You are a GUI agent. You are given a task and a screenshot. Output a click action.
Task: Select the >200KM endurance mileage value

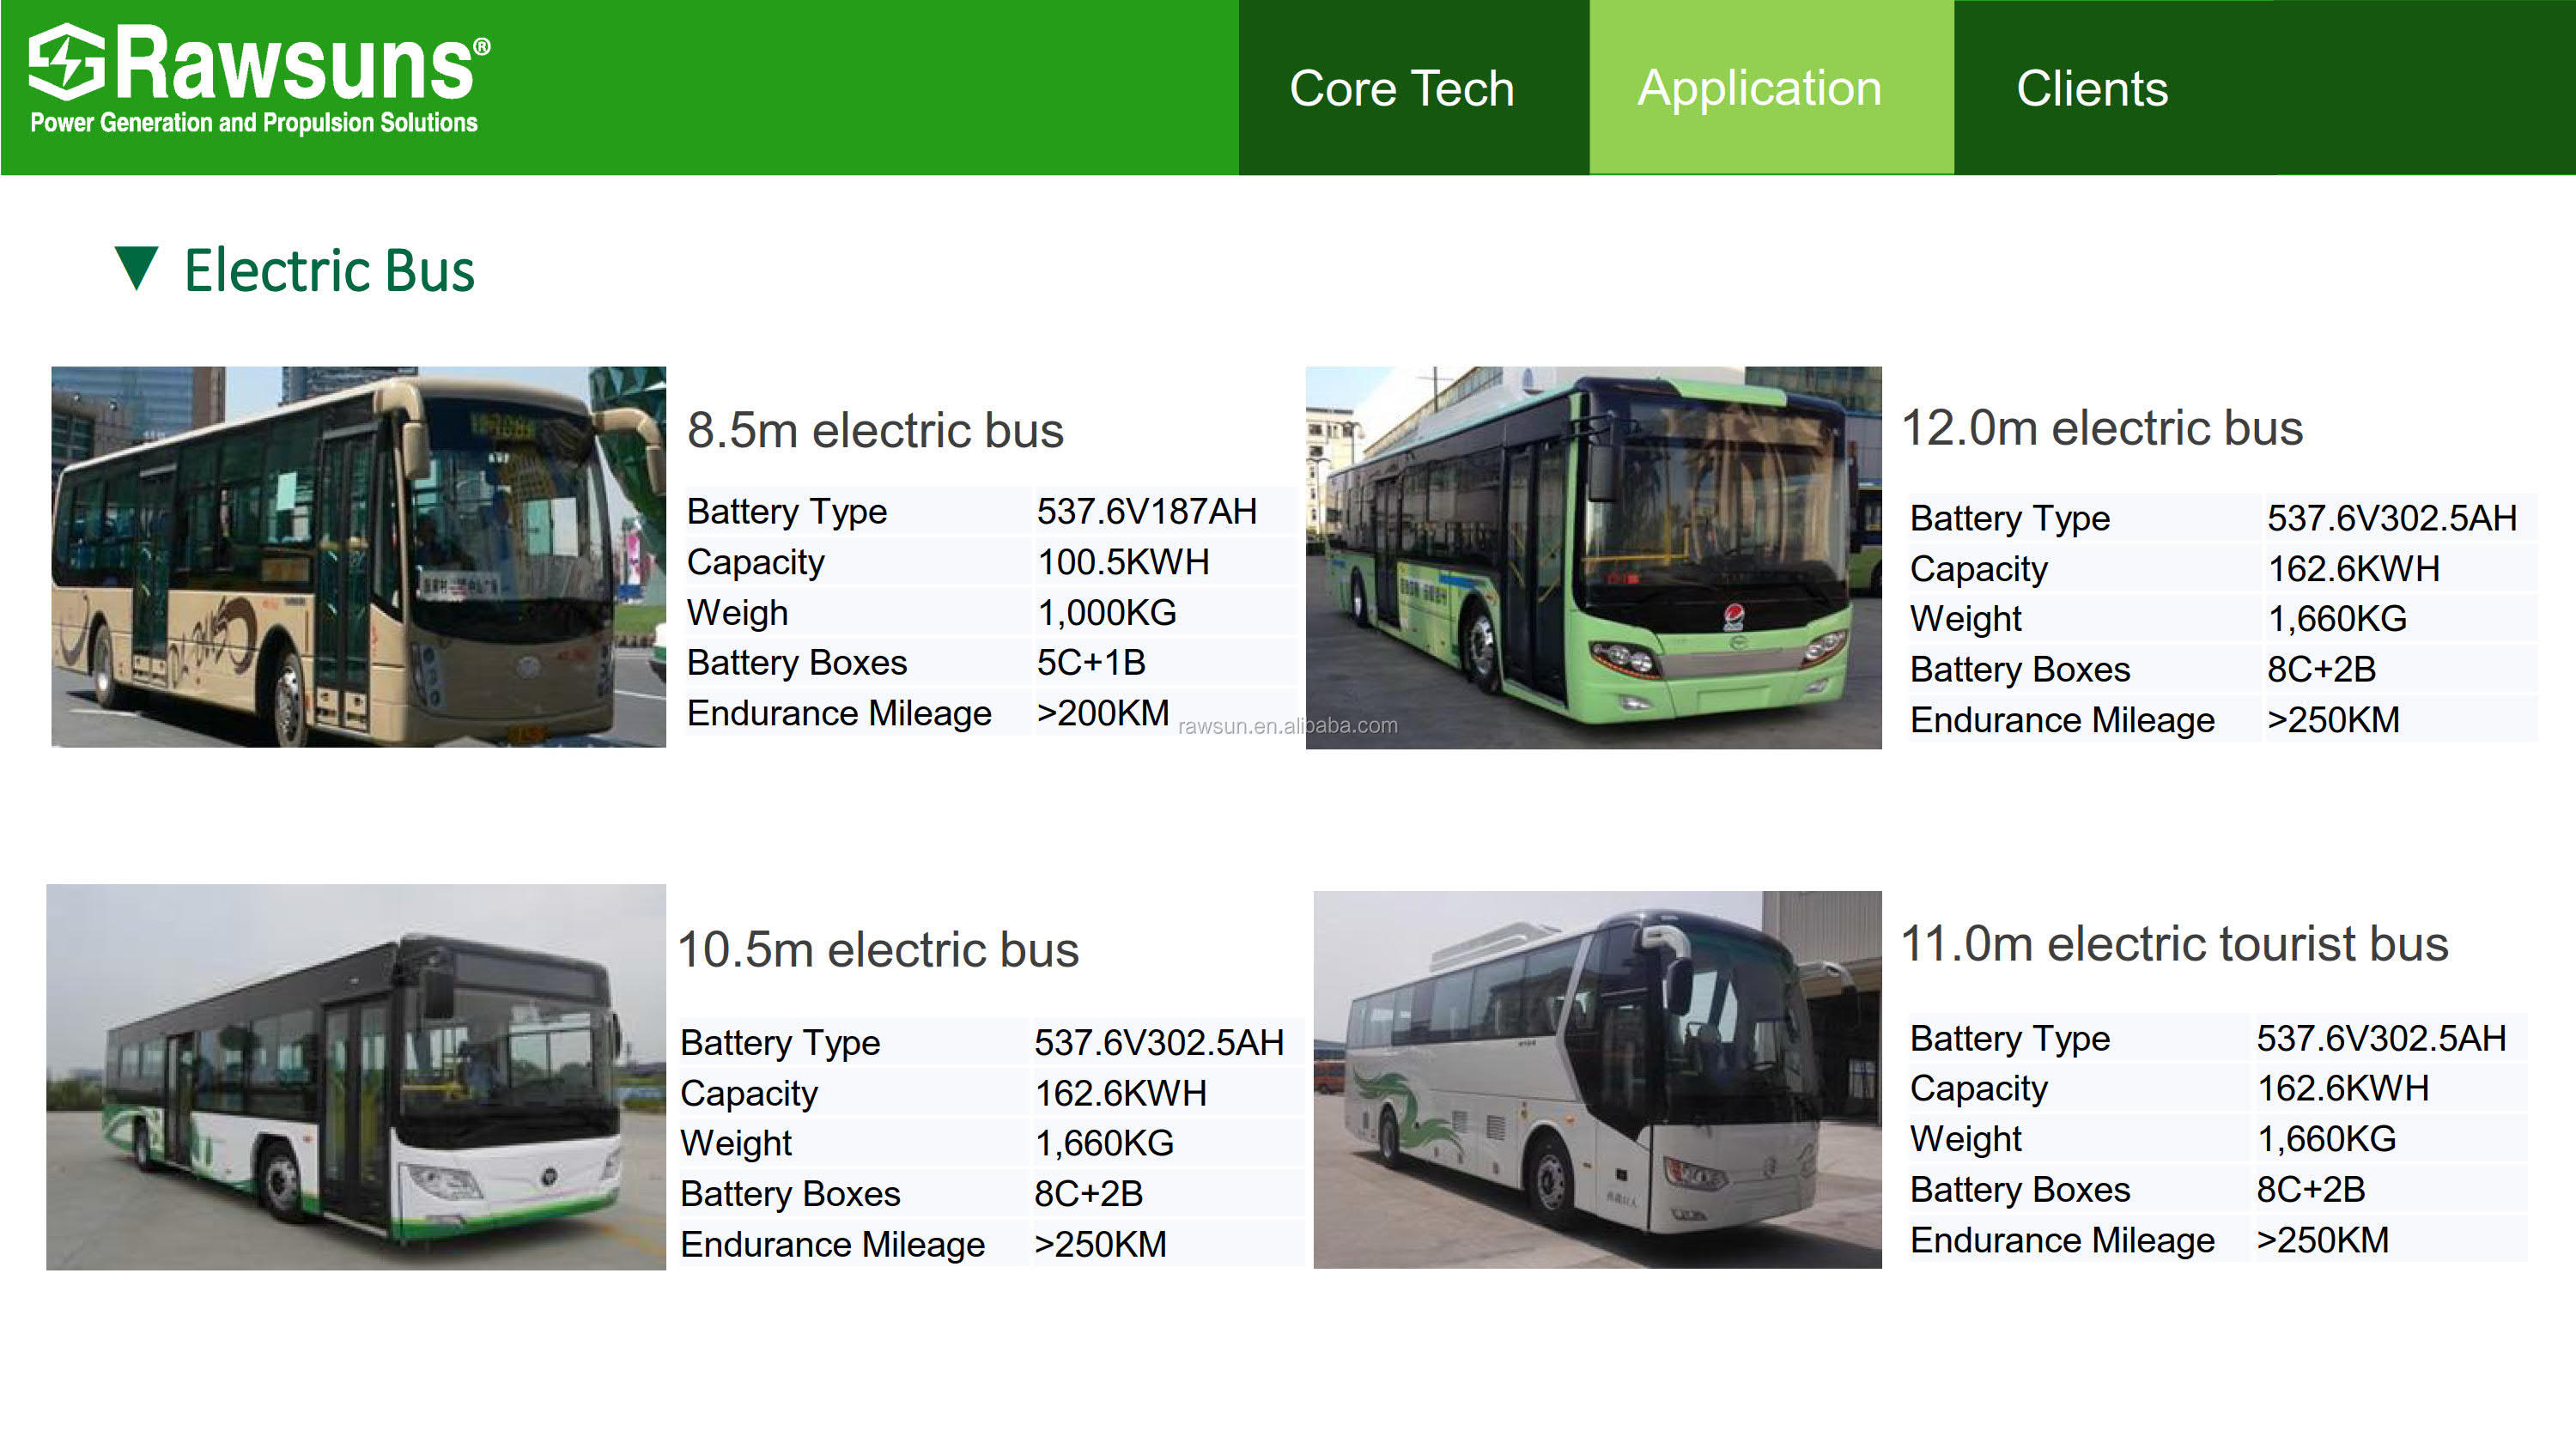click(1102, 713)
